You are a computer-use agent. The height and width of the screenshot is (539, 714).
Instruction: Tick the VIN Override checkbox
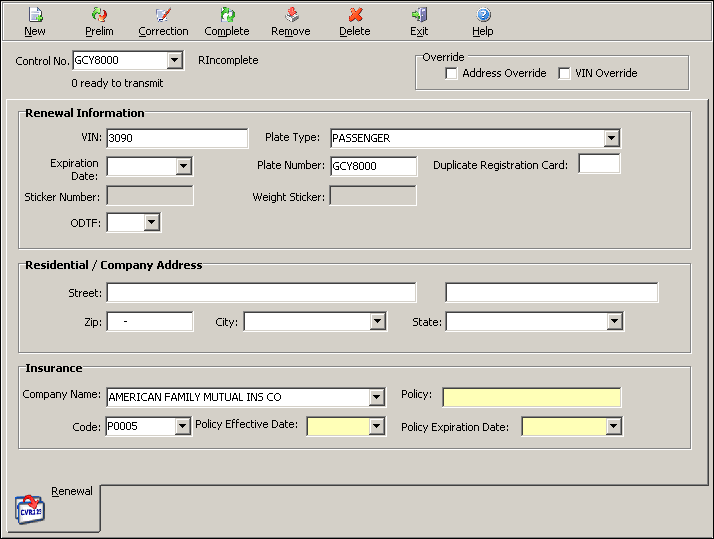tap(565, 73)
